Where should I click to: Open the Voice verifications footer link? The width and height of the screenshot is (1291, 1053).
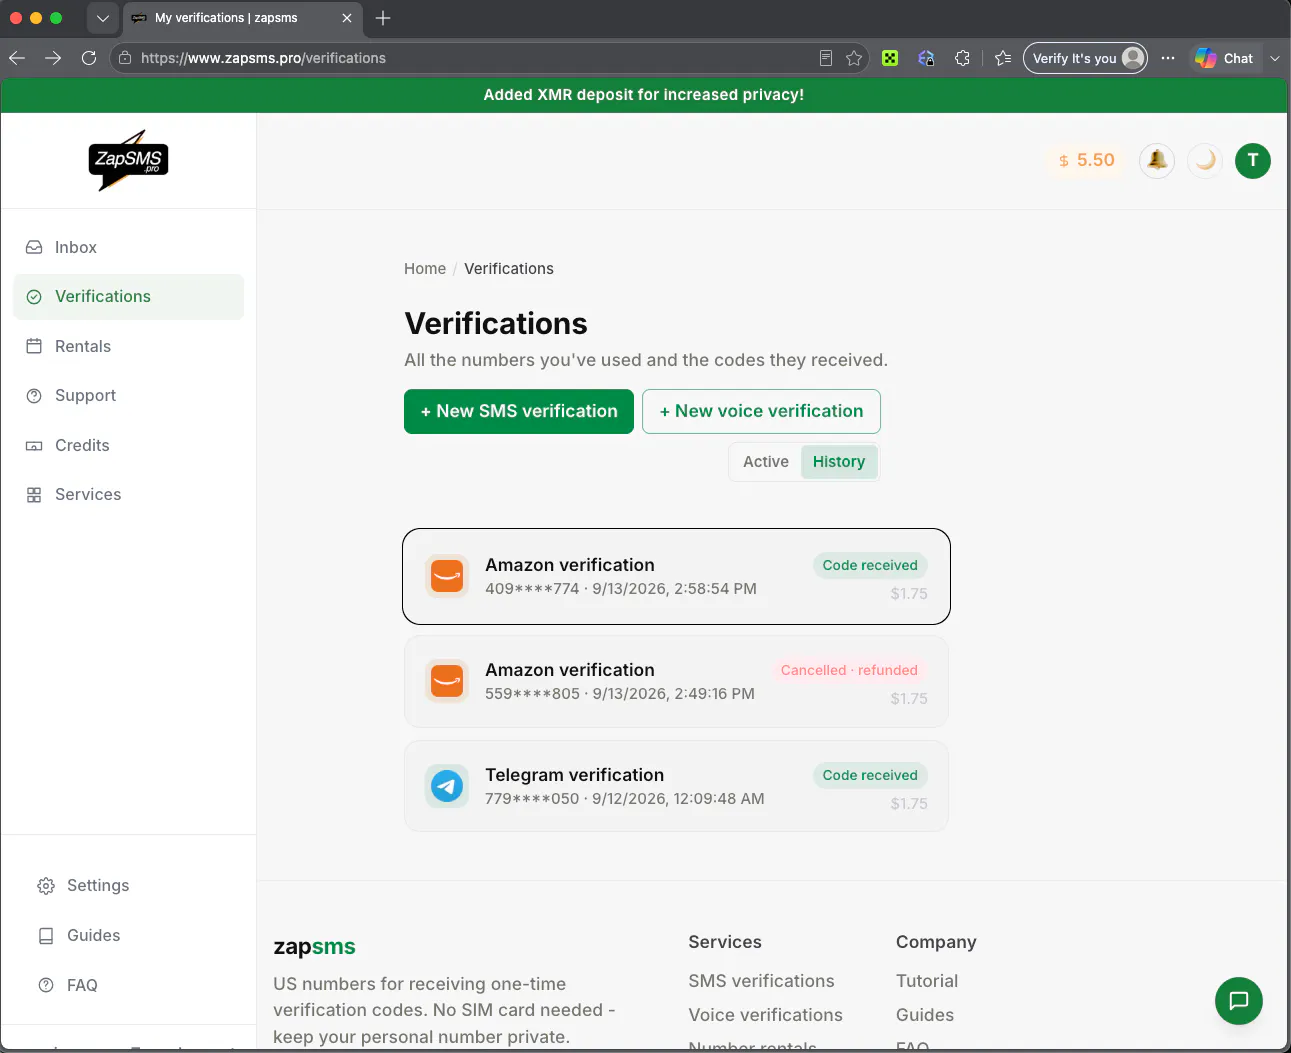coord(765,1015)
